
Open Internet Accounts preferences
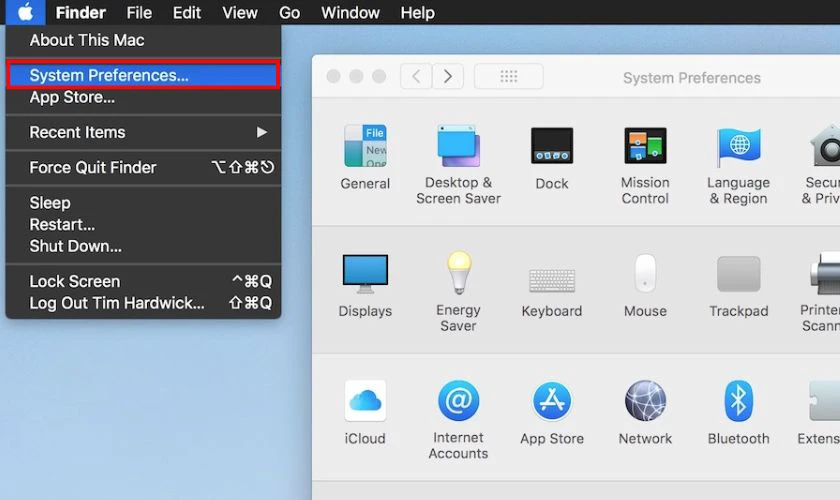pyautogui.click(x=459, y=420)
